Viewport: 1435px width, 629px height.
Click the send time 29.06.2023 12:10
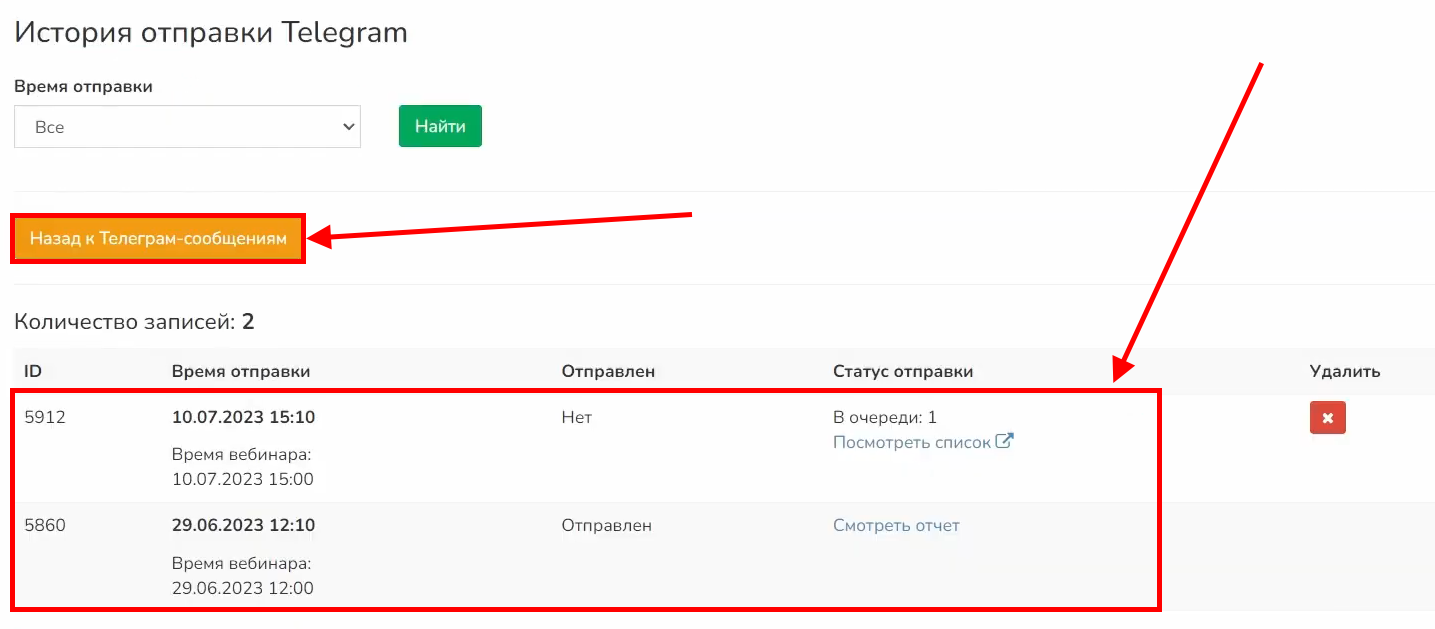coord(243,525)
